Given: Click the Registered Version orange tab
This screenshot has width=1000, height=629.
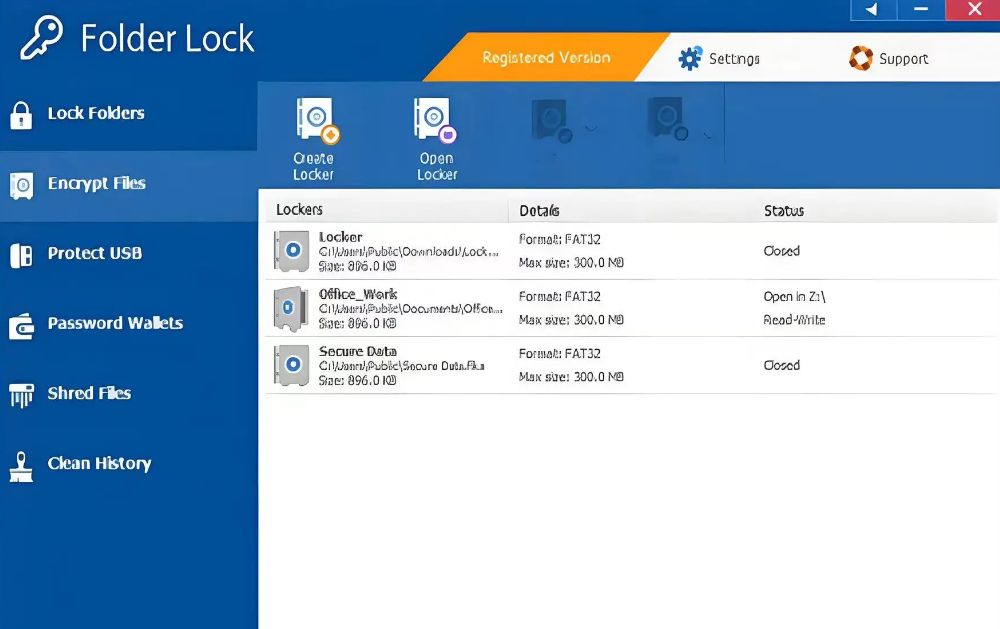Looking at the screenshot, I should [x=546, y=58].
